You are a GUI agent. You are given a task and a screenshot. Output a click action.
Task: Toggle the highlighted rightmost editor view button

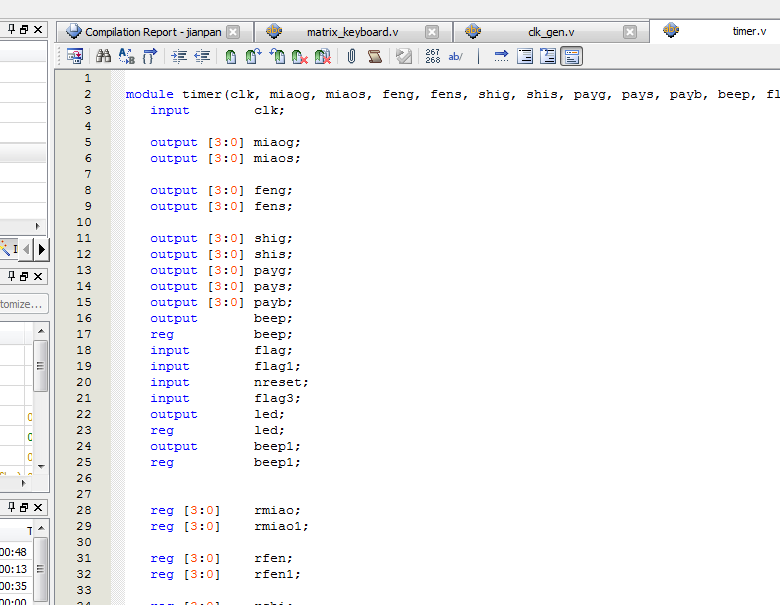(572, 57)
